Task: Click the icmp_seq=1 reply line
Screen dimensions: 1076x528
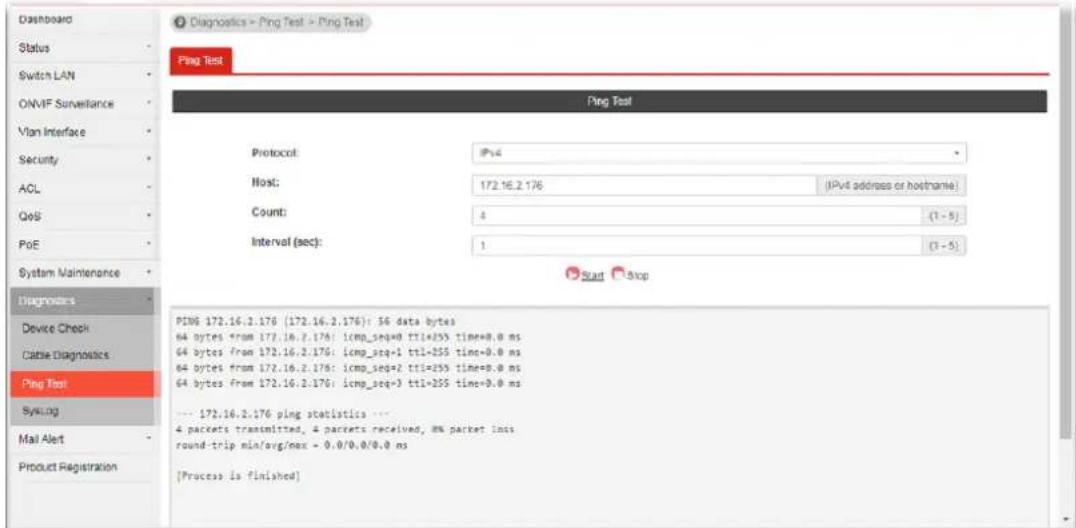Action: (349, 352)
